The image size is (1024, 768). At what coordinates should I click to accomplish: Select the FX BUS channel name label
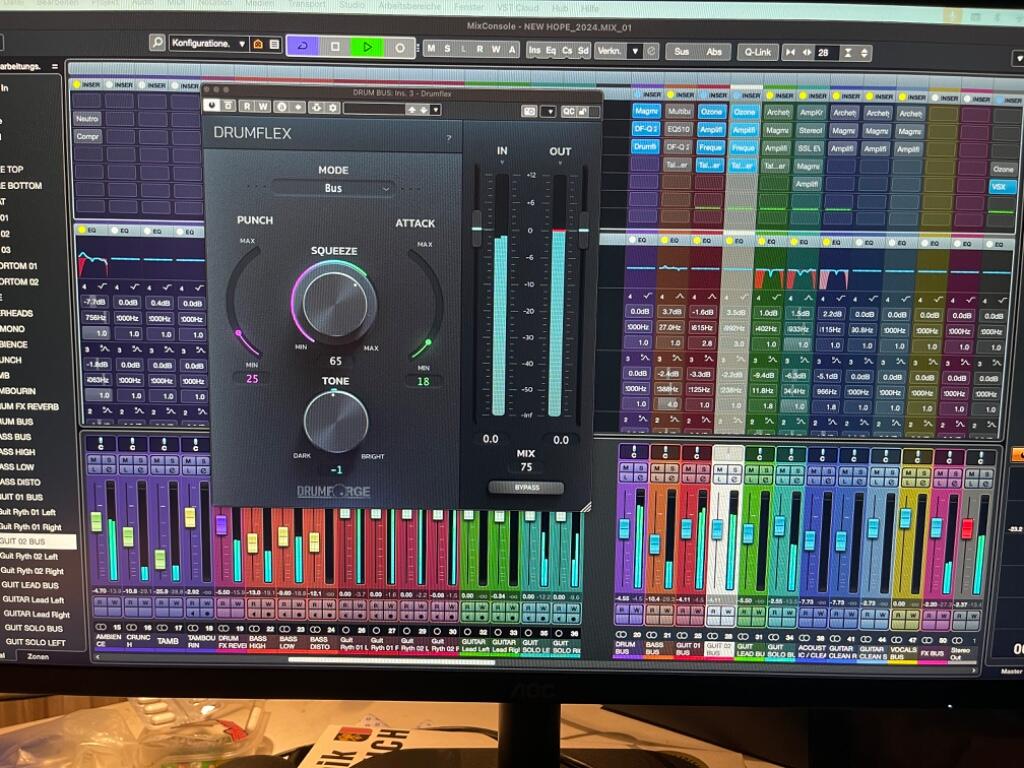point(933,653)
